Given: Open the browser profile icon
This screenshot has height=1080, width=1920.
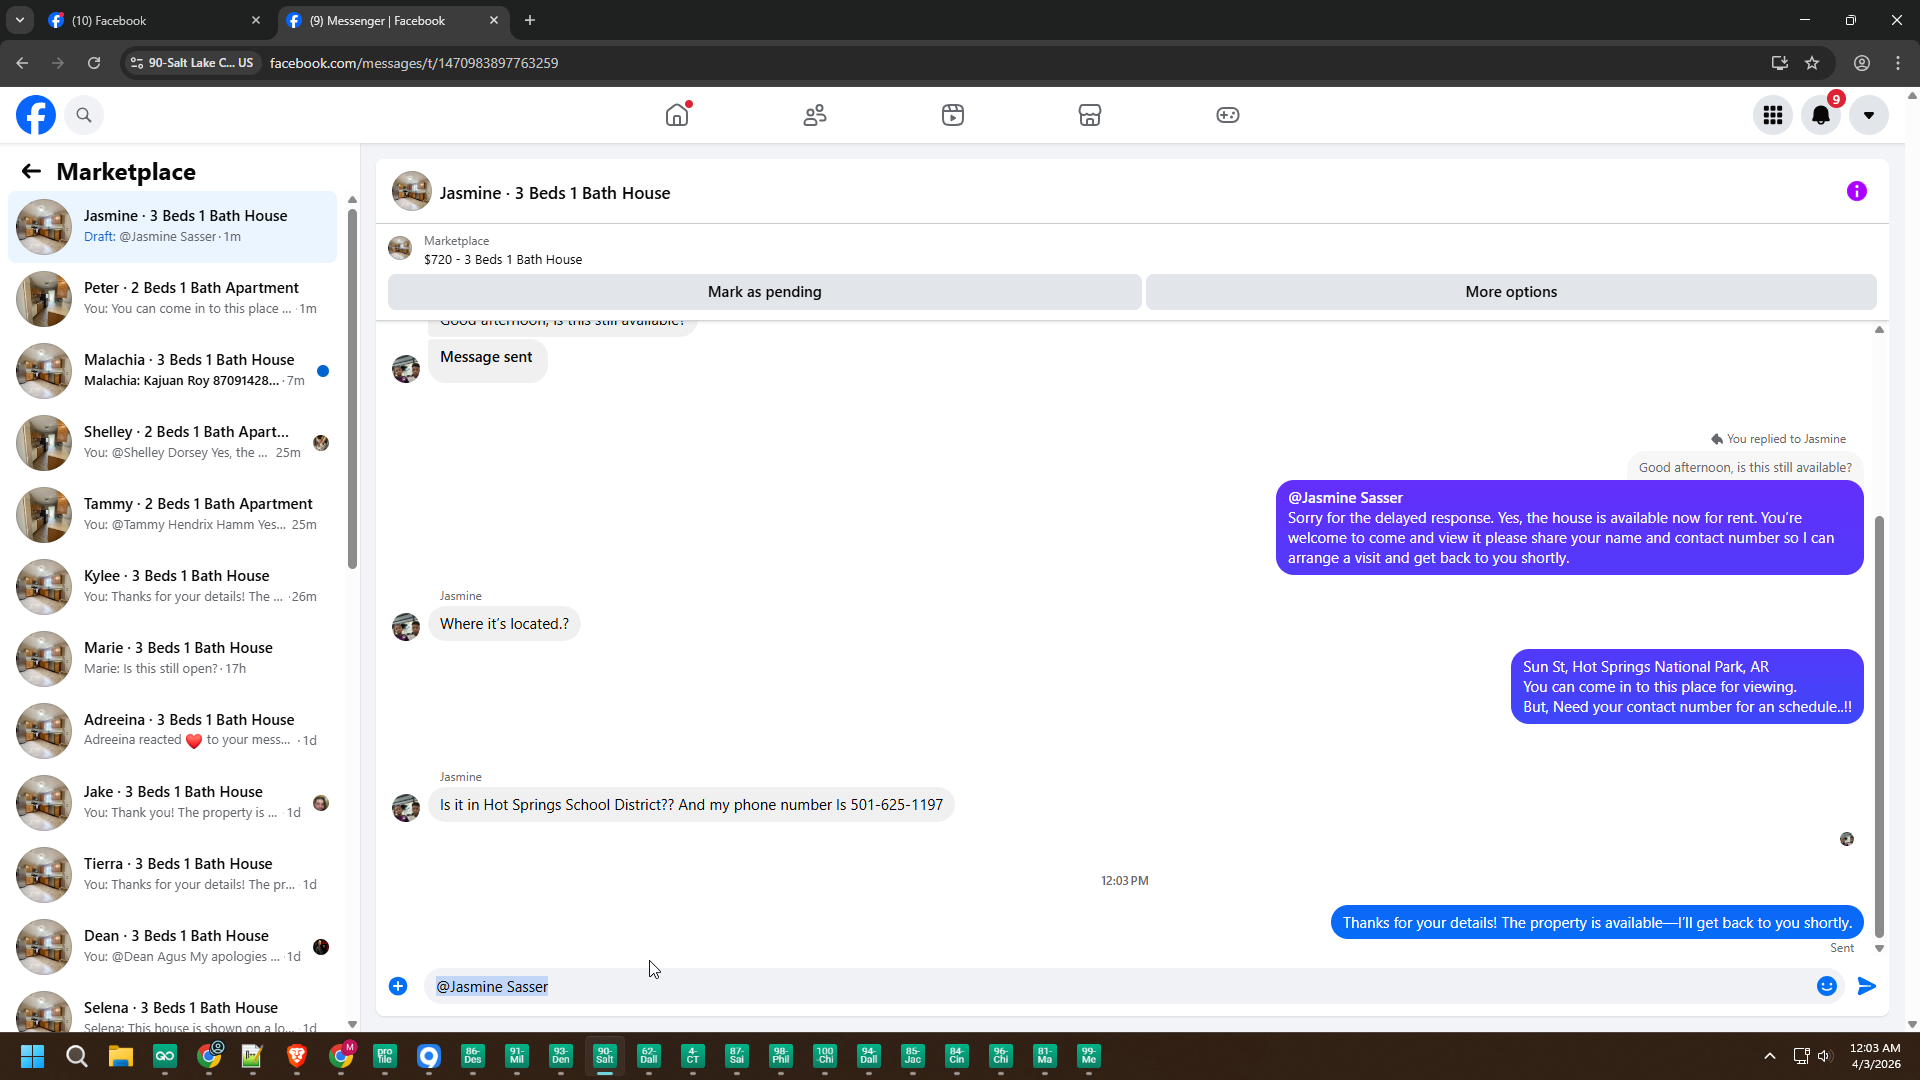Looking at the screenshot, I should coord(1862,63).
